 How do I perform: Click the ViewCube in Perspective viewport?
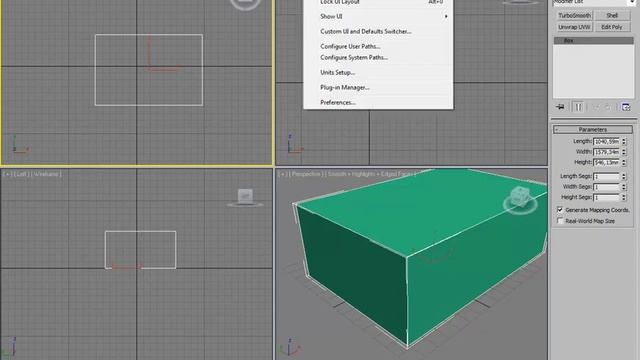click(x=520, y=199)
